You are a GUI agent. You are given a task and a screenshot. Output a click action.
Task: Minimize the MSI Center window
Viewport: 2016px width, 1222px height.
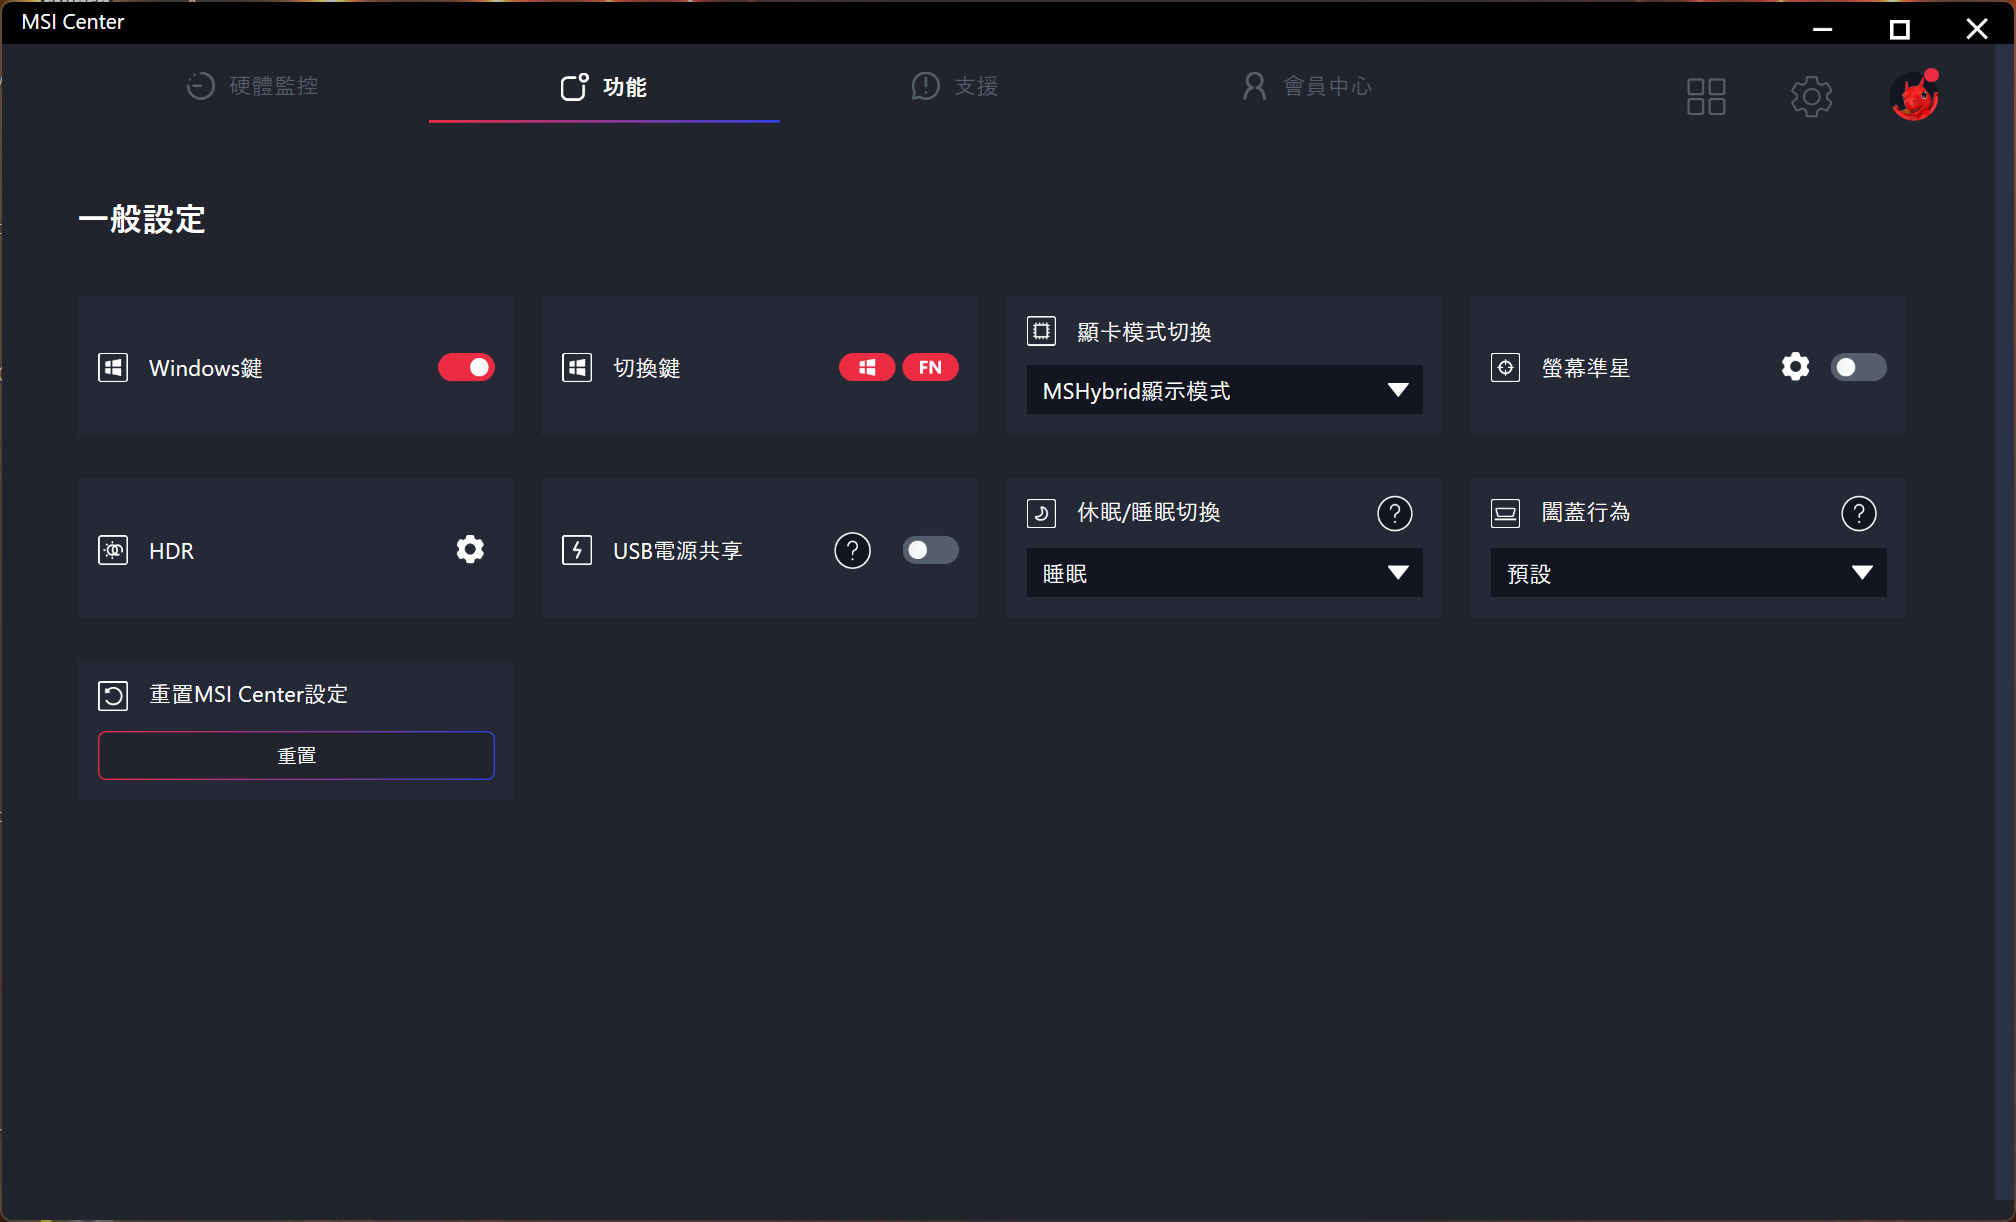(x=1822, y=29)
